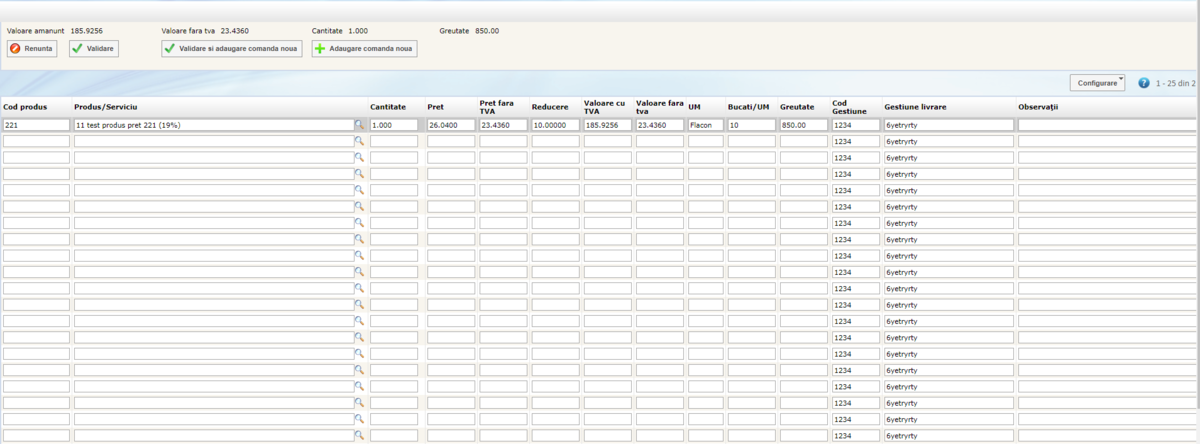
Task: Click Adaugare comanda noua button
Action: tap(364, 48)
